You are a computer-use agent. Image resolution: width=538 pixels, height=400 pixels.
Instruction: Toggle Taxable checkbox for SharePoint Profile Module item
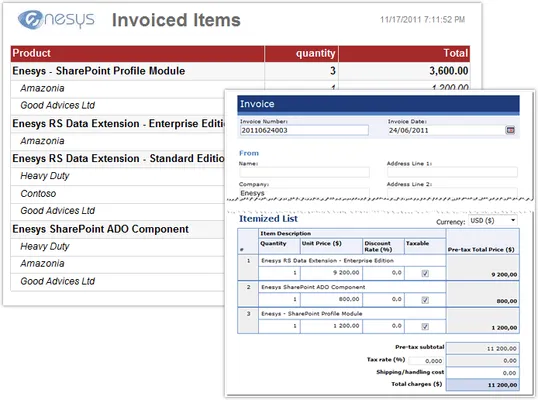(x=425, y=327)
